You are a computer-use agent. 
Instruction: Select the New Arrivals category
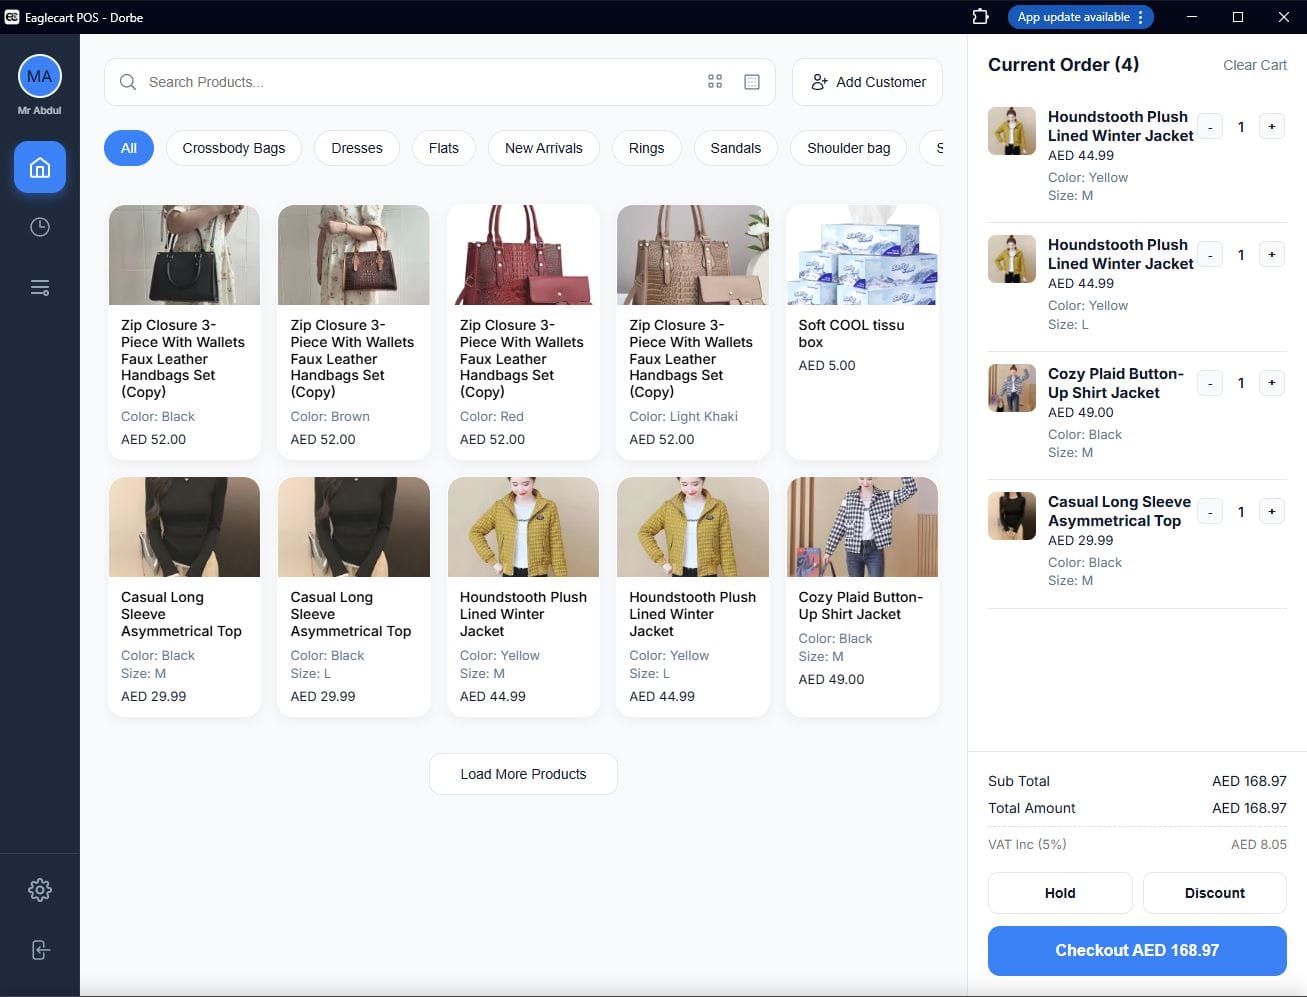pyautogui.click(x=544, y=148)
